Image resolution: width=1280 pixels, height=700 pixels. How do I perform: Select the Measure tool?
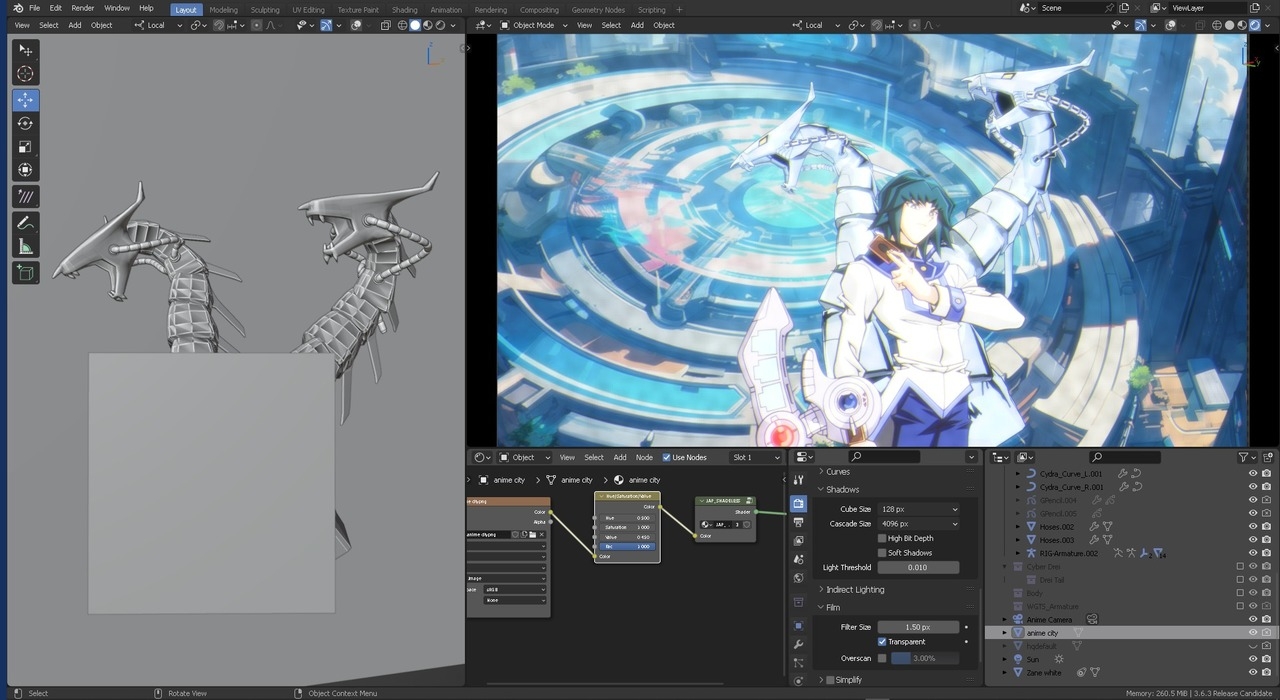26,247
